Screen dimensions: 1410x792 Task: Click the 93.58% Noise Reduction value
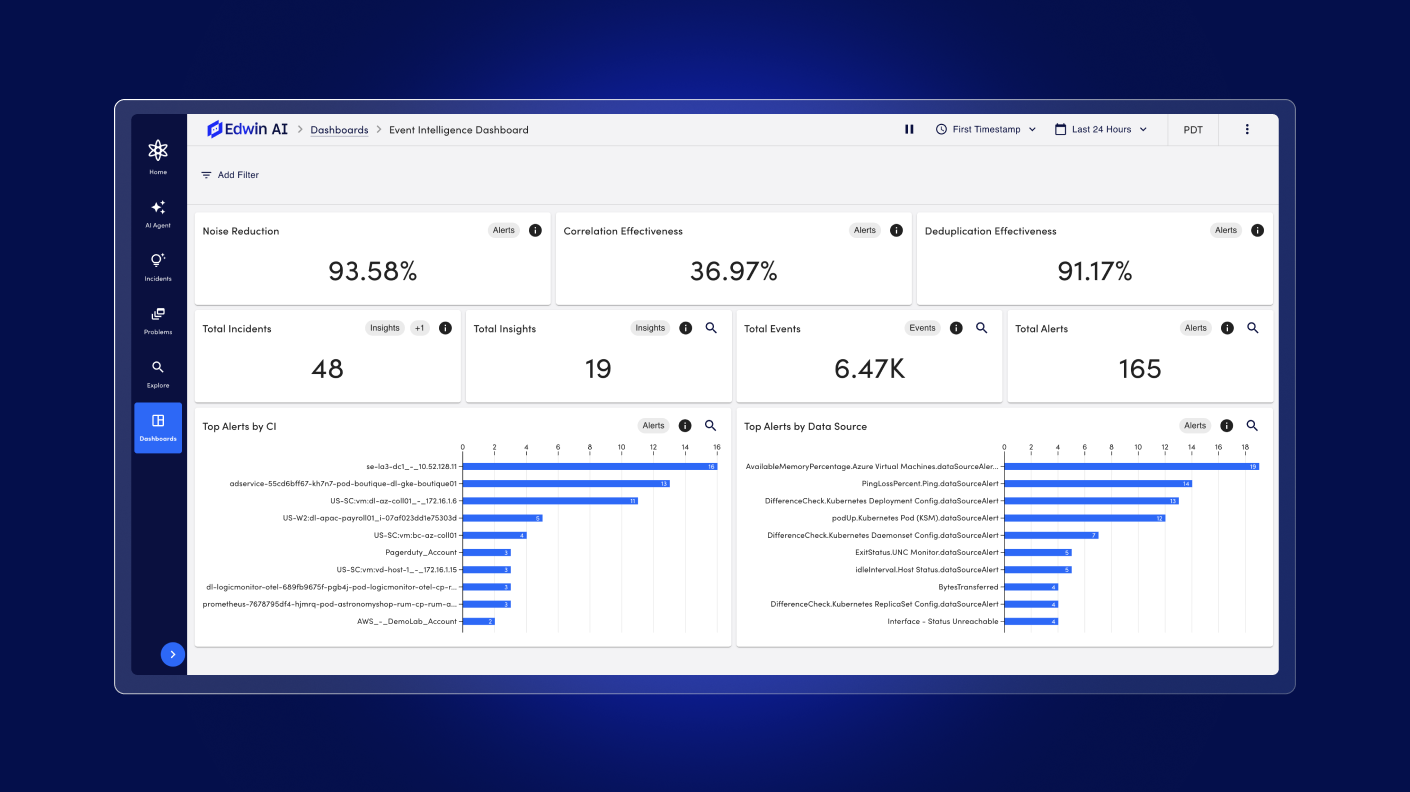coord(373,271)
